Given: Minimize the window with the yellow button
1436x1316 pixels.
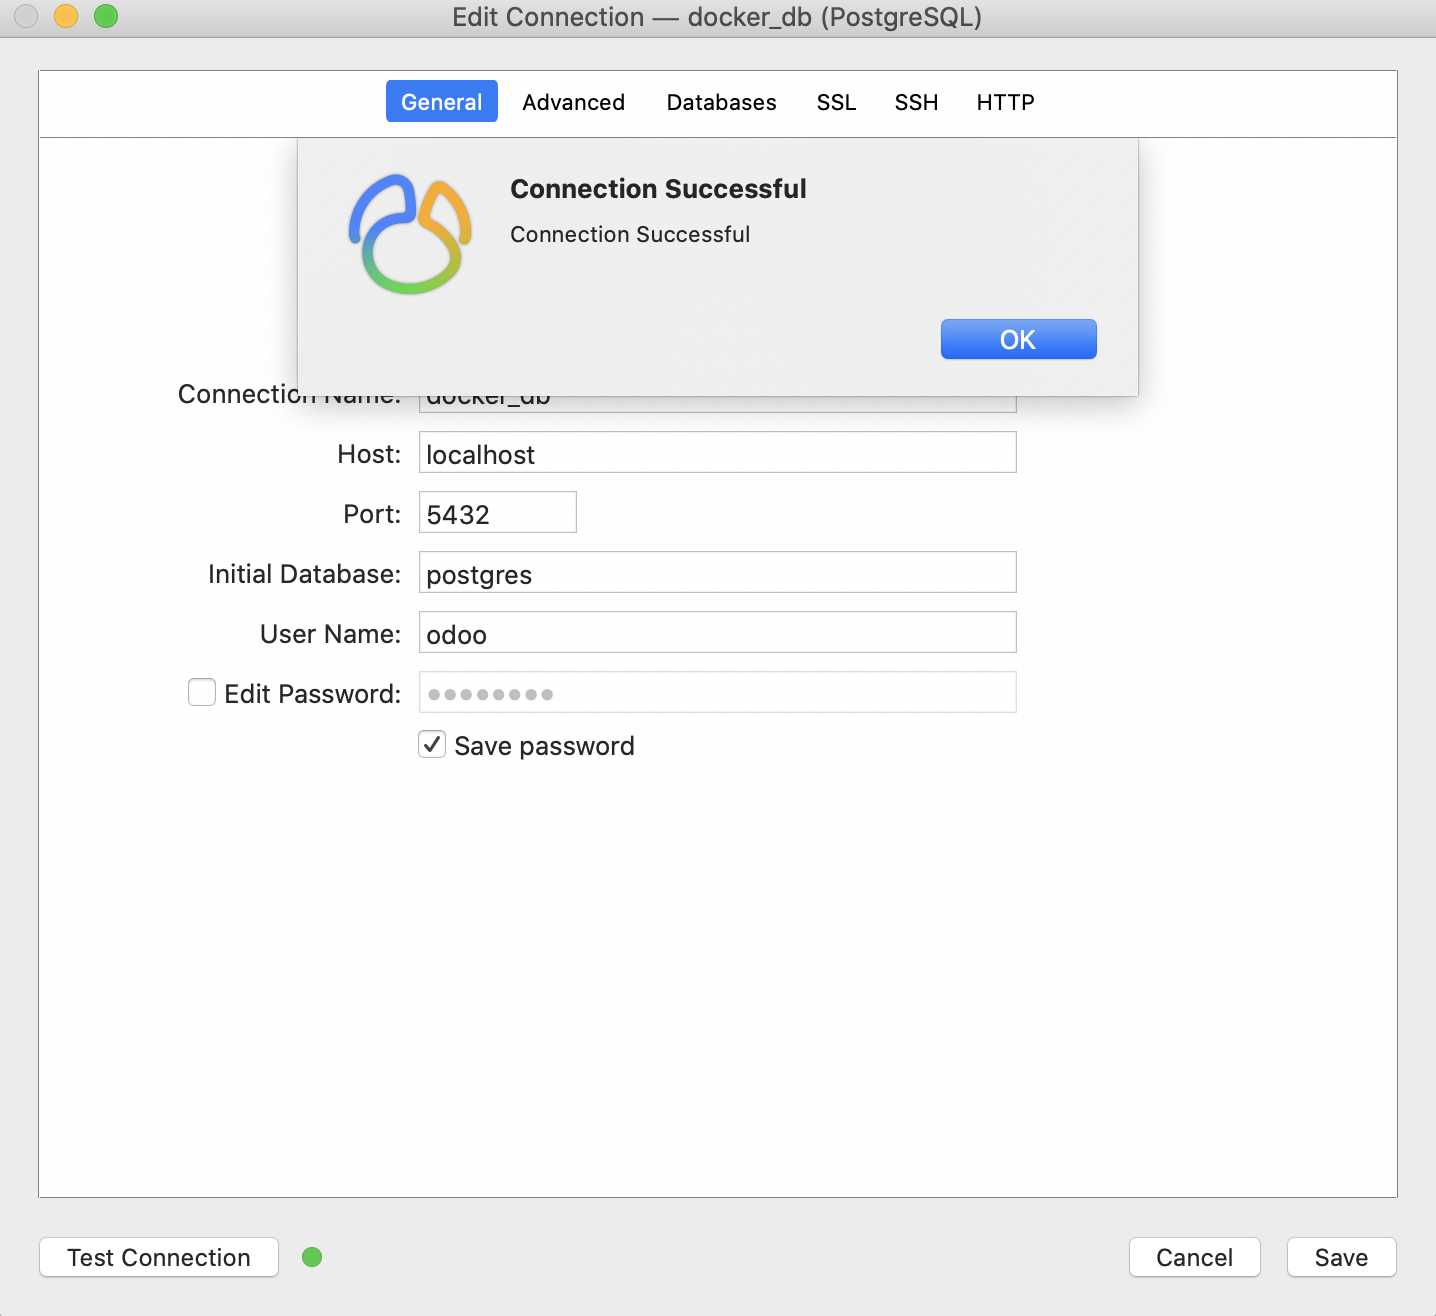Looking at the screenshot, I should click(66, 16).
